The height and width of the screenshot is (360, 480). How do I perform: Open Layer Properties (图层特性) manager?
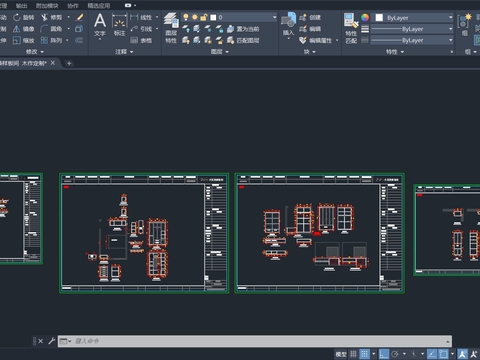pyautogui.click(x=171, y=28)
